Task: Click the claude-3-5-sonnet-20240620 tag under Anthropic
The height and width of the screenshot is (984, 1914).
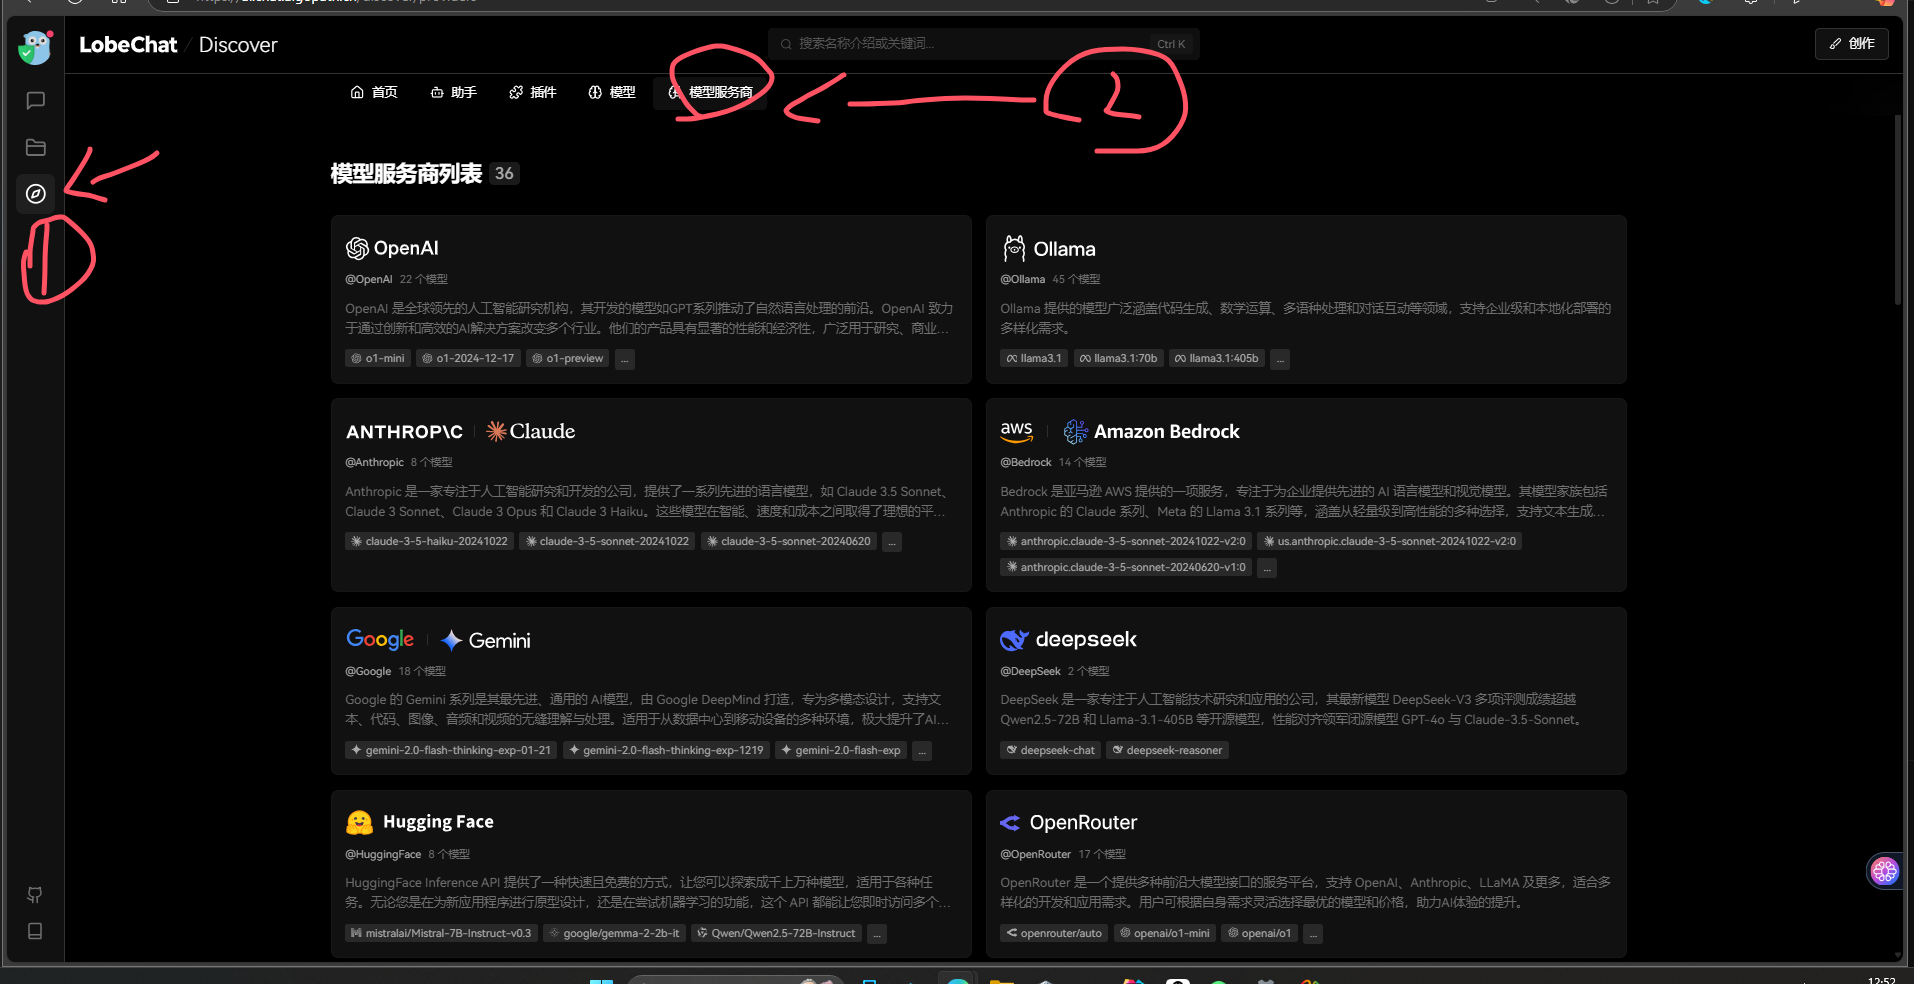Action: click(x=789, y=541)
